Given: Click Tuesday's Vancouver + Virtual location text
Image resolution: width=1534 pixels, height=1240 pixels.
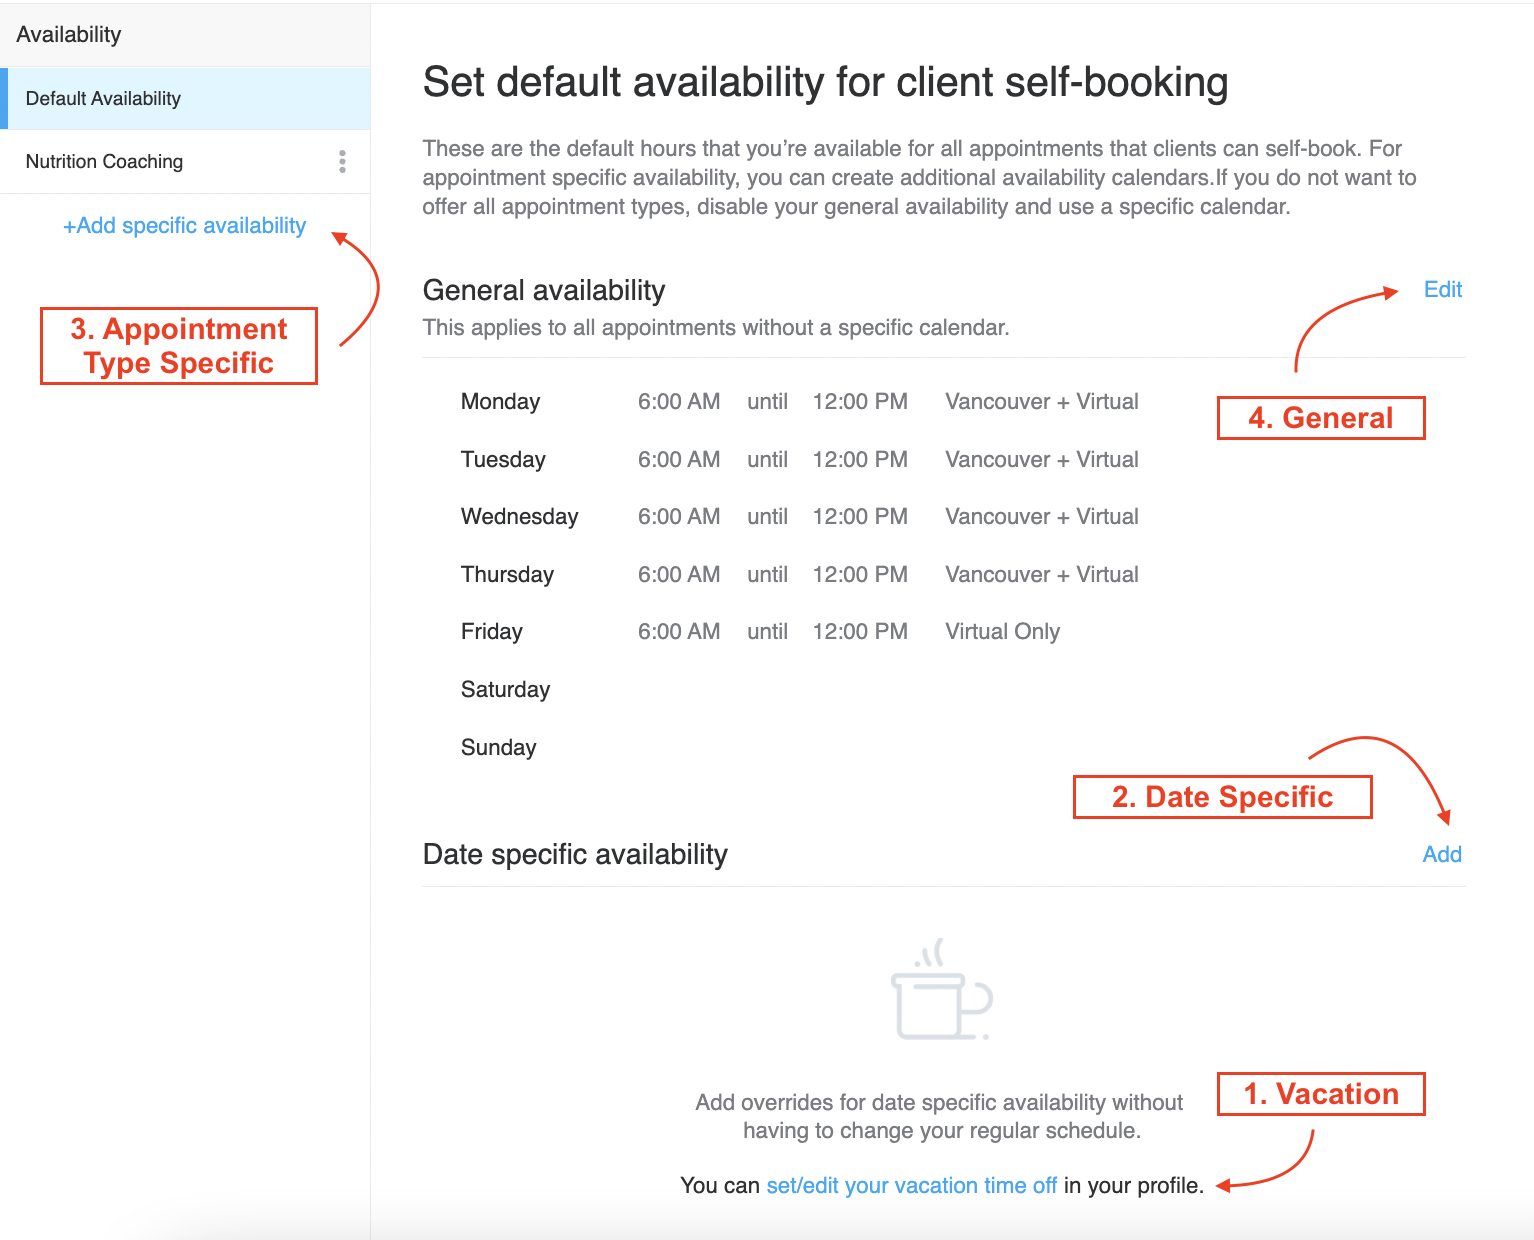Looking at the screenshot, I should [1041, 460].
